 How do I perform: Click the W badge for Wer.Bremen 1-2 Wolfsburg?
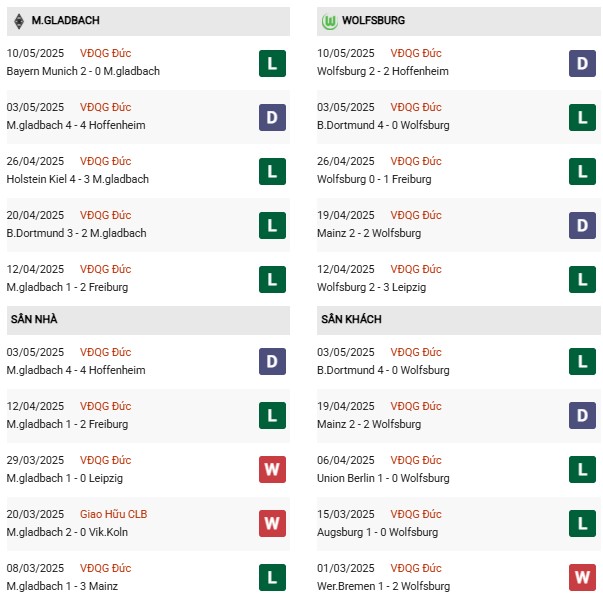coord(582,577)
